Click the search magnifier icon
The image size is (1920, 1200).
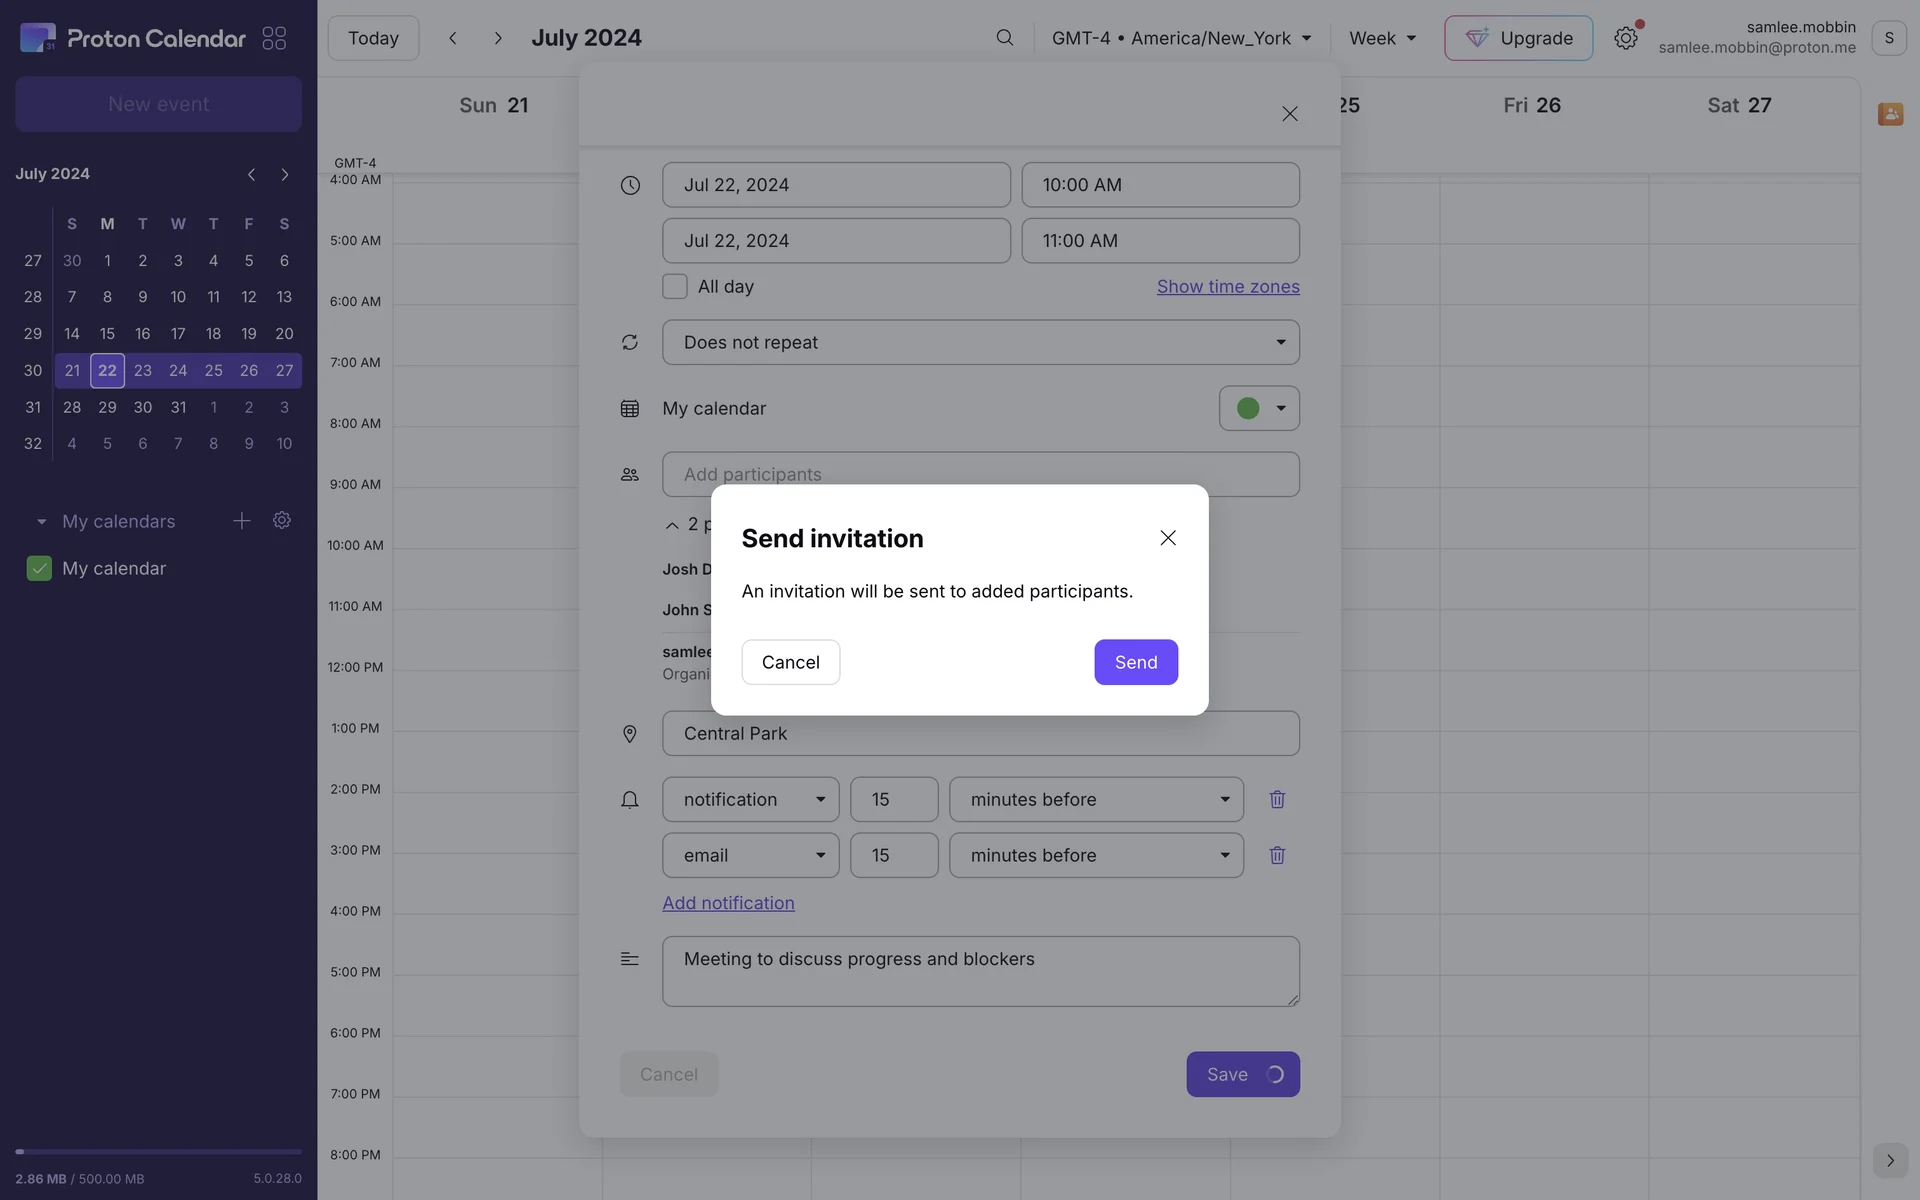tap(1004, 38)
